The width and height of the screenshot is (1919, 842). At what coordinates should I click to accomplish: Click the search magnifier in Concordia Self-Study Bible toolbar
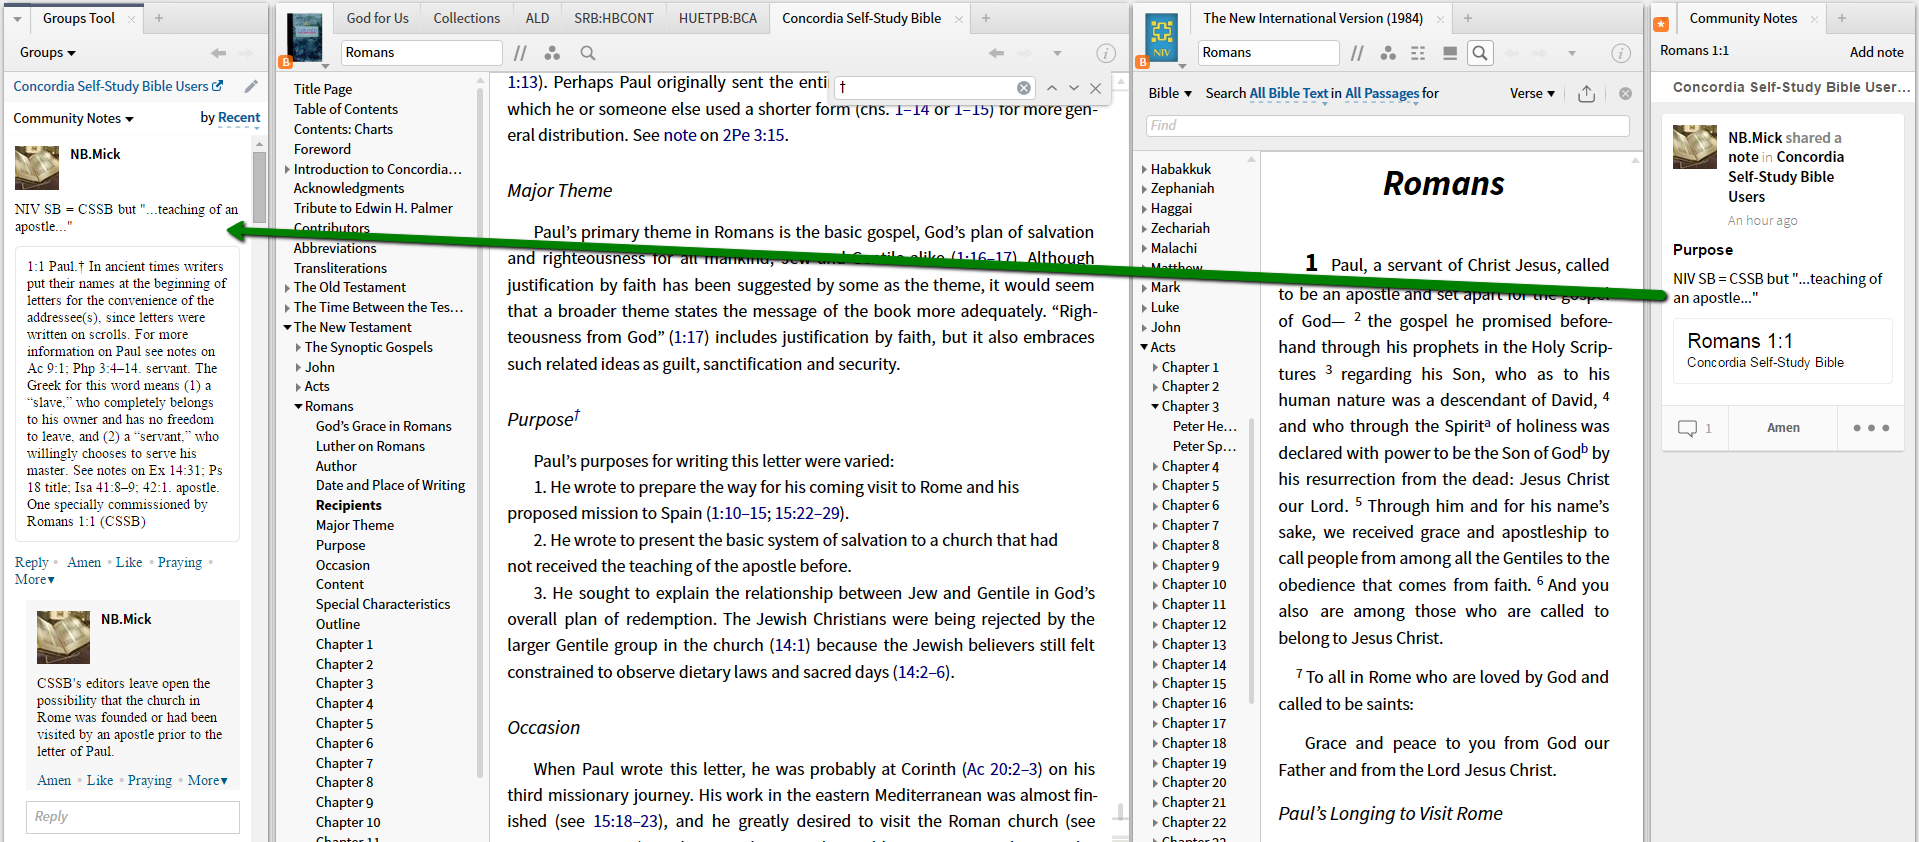click(588, 53)
